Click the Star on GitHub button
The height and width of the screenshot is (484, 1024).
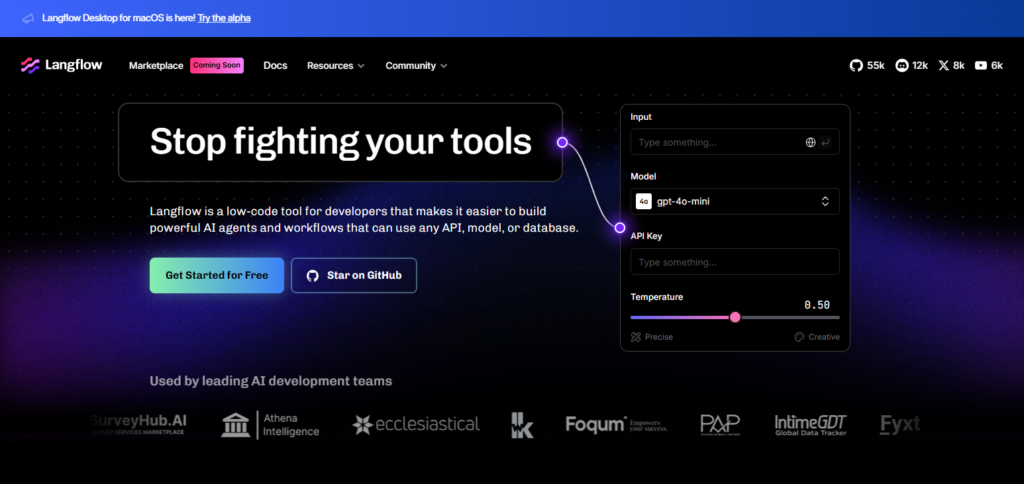pyautogui.click(x=354, y=275)
